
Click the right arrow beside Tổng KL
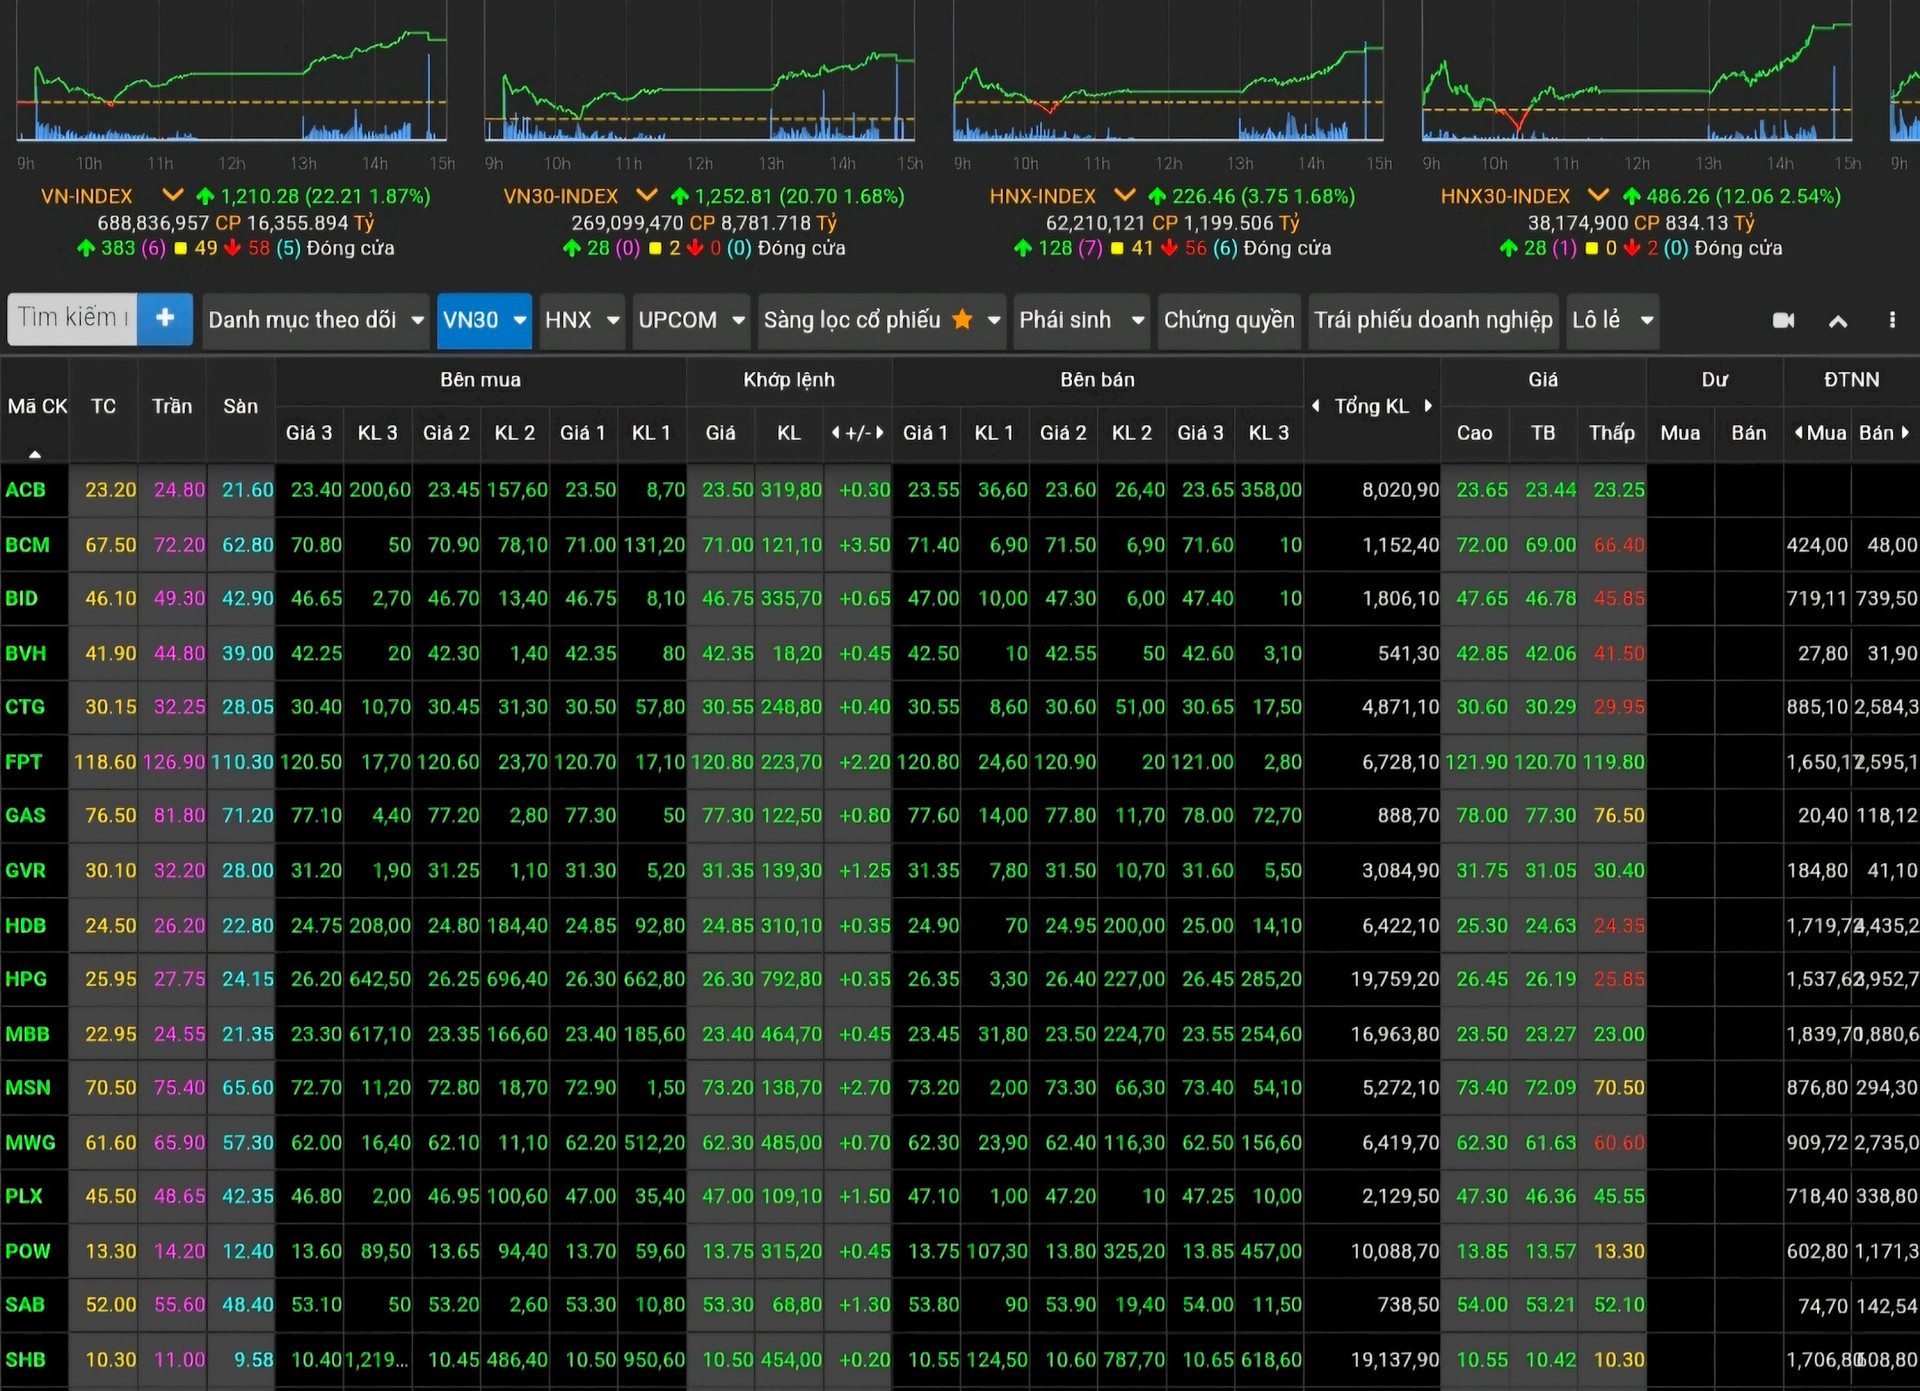pyautogui.click(x=1428, y=405)
